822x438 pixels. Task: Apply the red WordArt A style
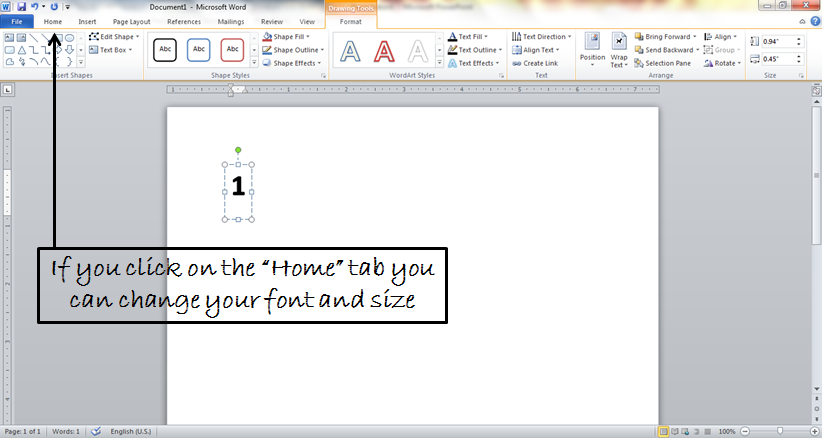pos(384,51)
